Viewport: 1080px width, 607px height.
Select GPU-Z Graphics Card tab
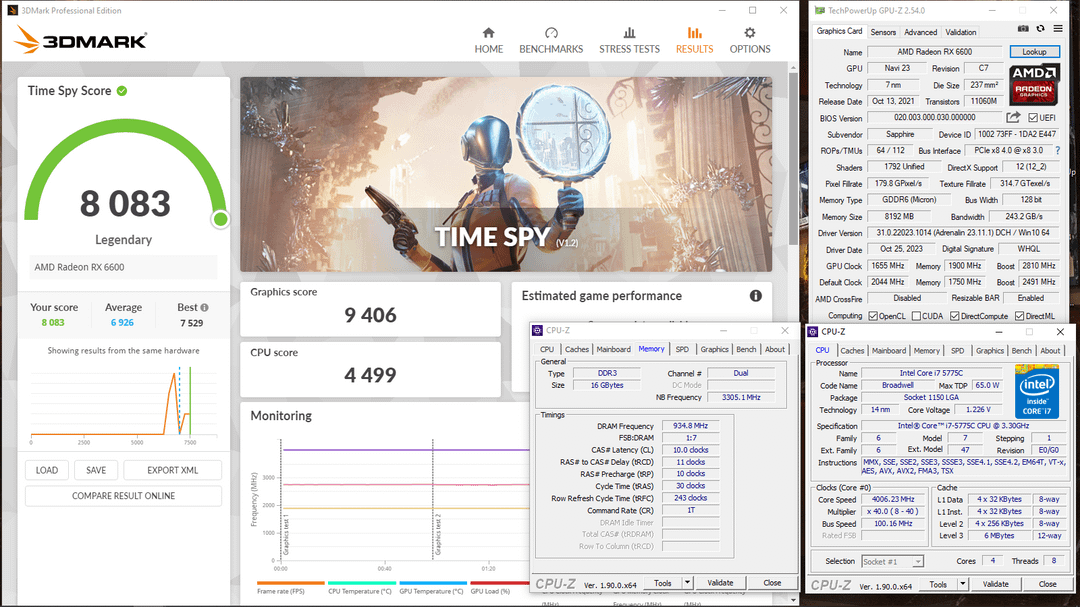(x=839, y=31)
